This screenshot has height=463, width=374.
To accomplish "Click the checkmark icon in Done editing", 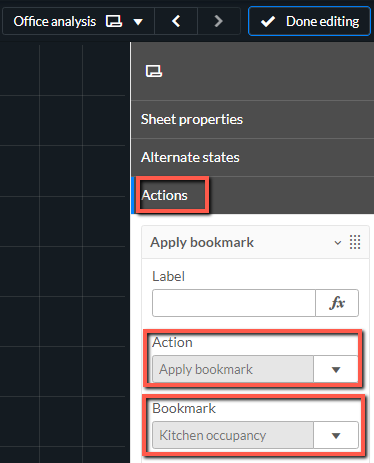I will point(268,22).
